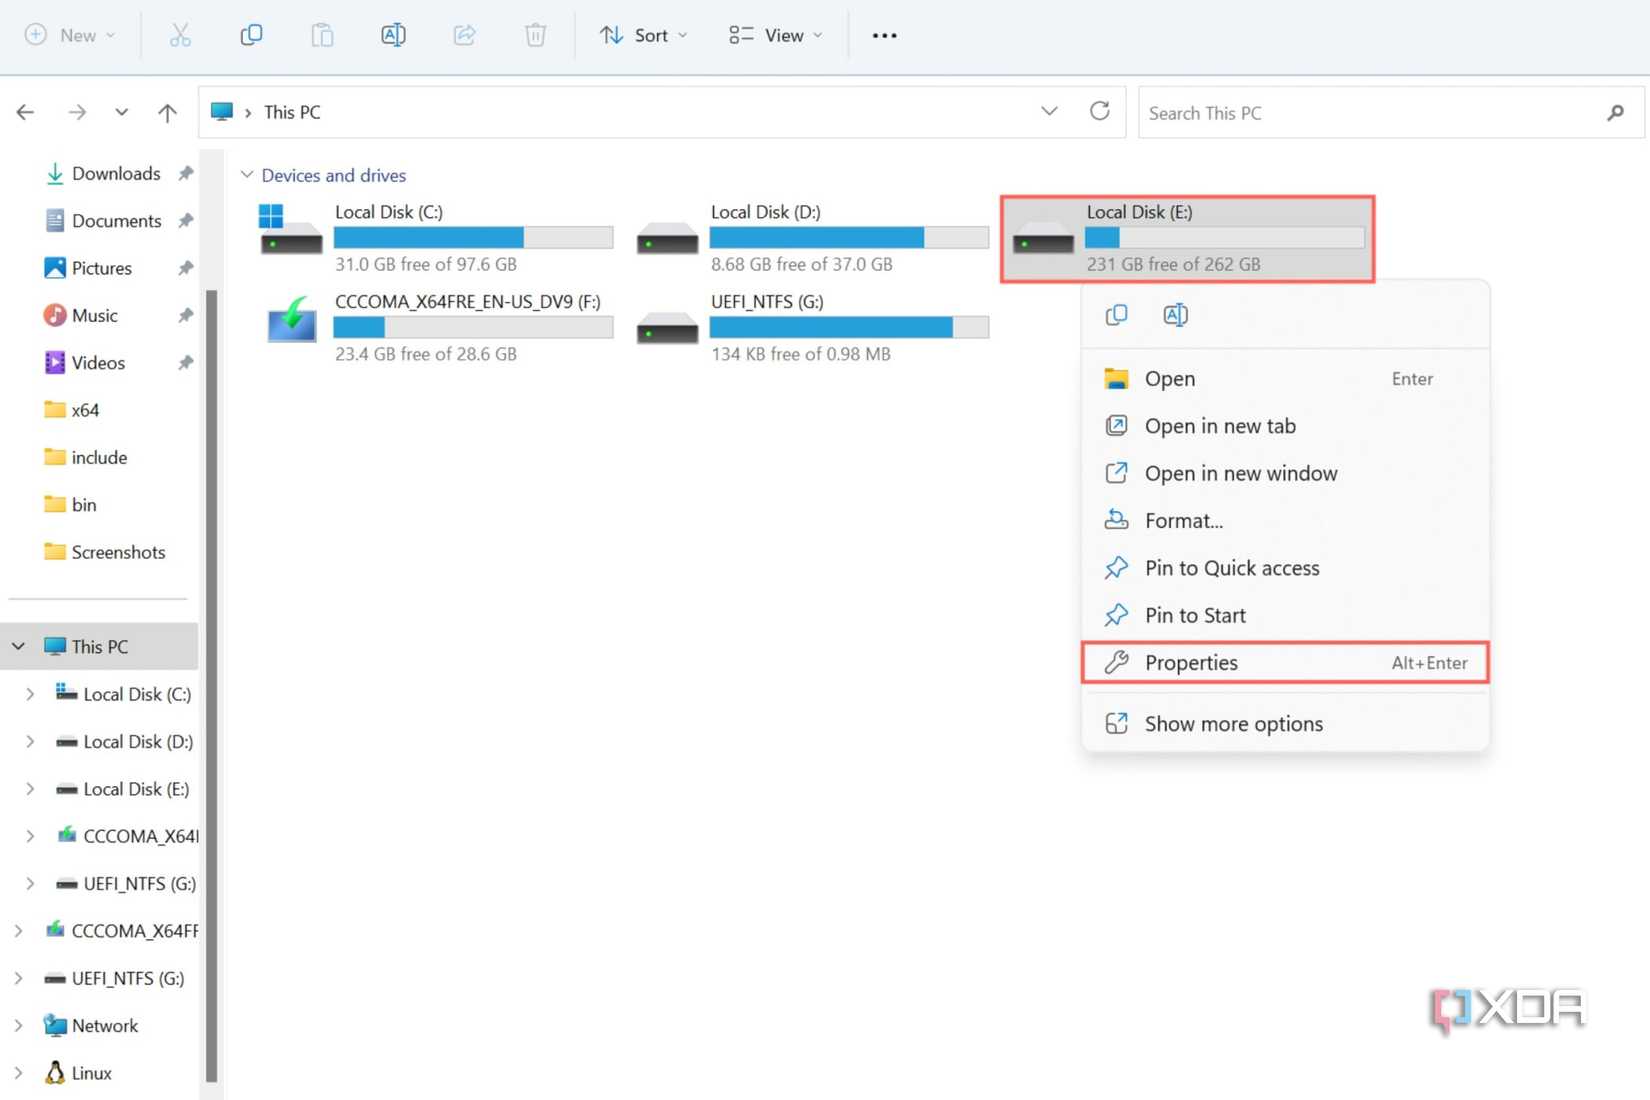The width and height of the screenshot is (1650, 1100).
Task: Open the Sort dropdown menu
Action: [644, 35]
